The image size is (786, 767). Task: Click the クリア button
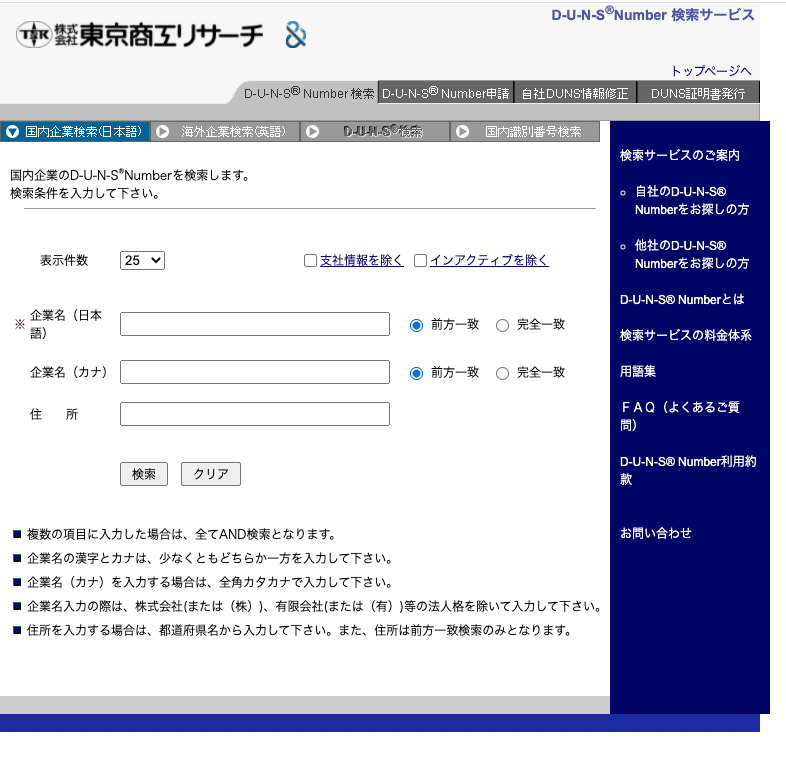tap(211, 474)
